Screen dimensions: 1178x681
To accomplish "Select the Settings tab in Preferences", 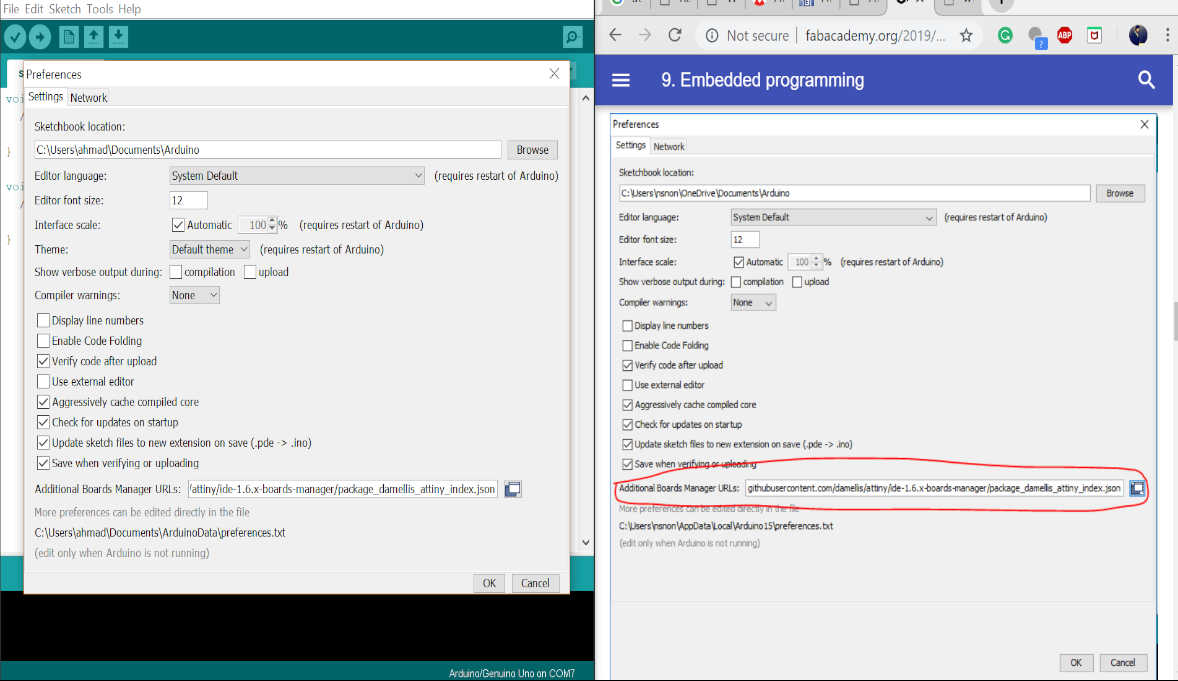I will pos(46,97).
